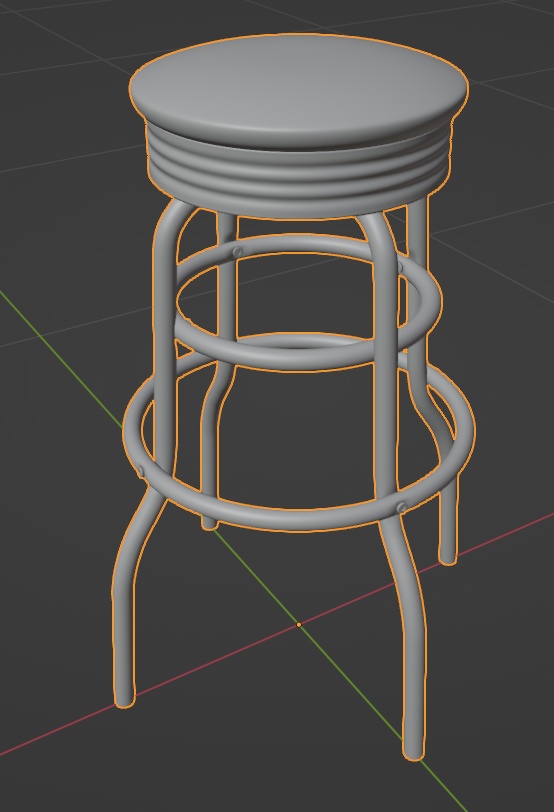The width and height of the screenshot is (554, 812).
Task: Click the bottom foot of the front-left leg
Action: point(124,697)
